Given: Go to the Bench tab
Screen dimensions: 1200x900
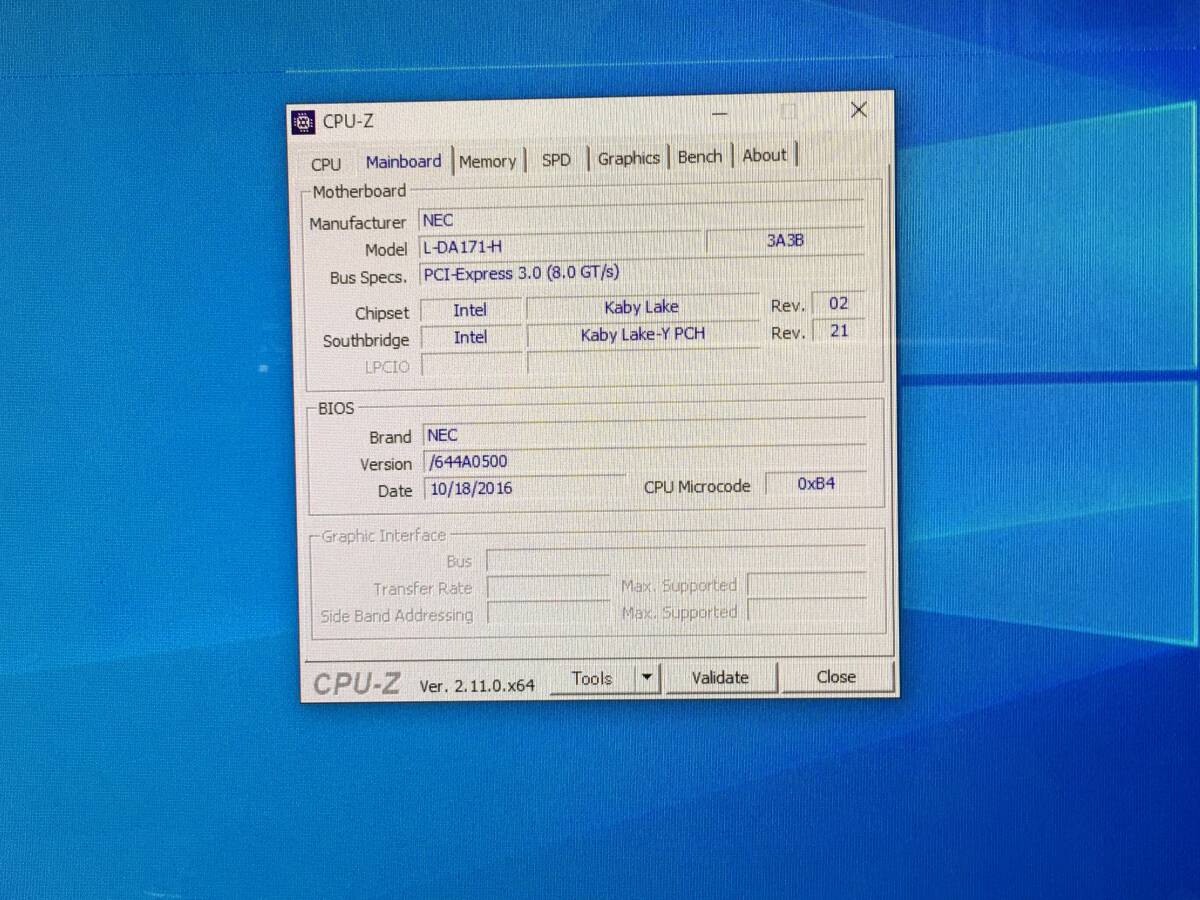Looking at the screenshot, I should click(700, 157).
